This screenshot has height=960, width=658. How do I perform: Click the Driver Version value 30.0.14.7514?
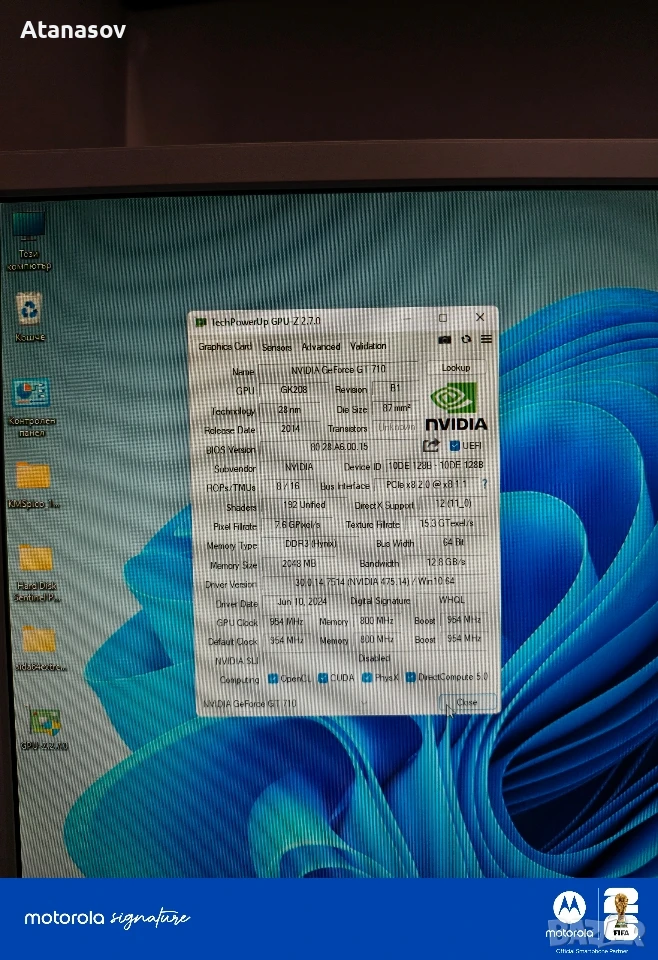tap(375, 582)
